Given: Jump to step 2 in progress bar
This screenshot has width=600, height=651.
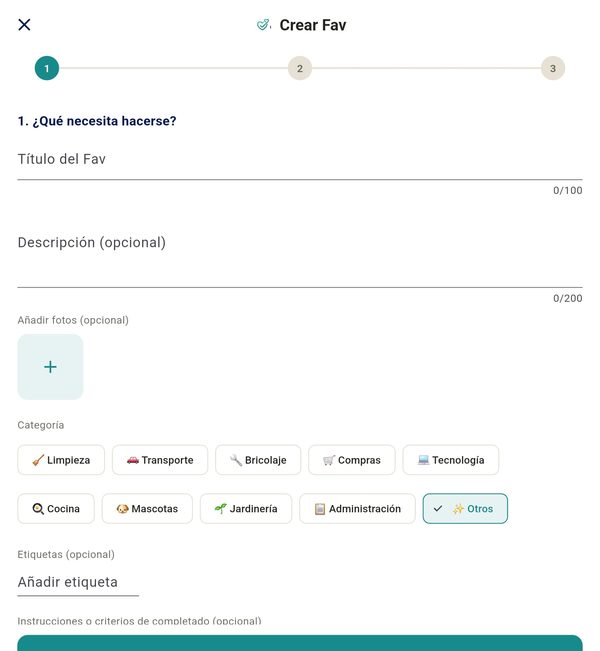Looking at the screenshot, I should [x=300, y=69].
